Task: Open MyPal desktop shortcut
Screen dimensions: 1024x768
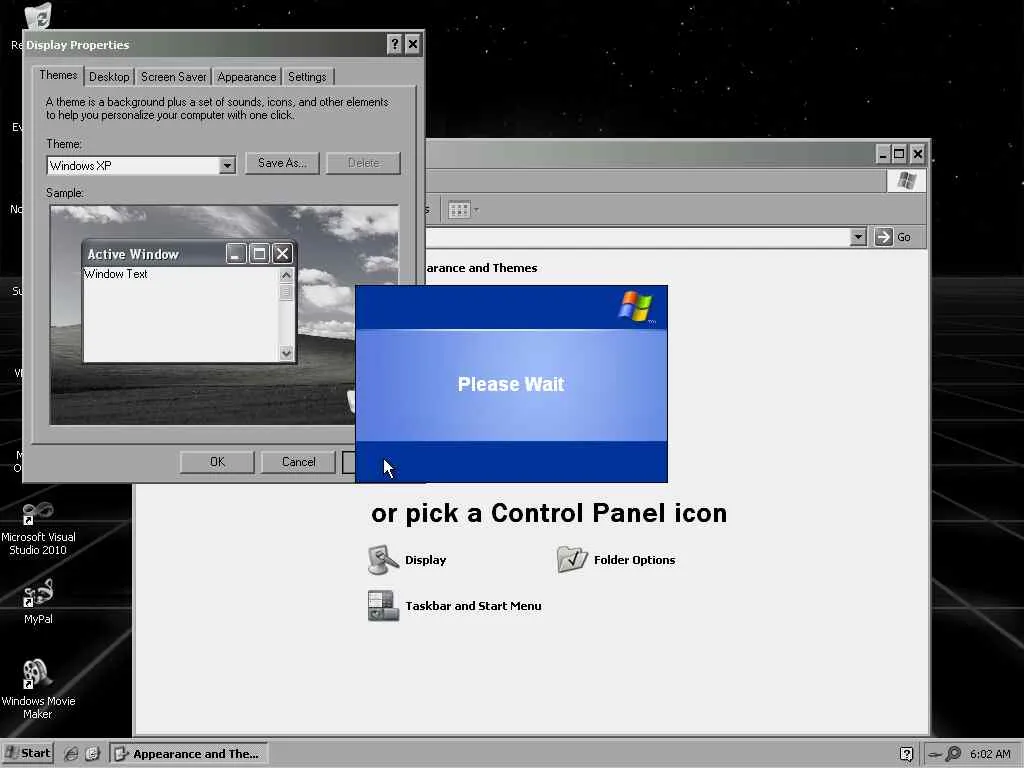Action: click(38, 602)
